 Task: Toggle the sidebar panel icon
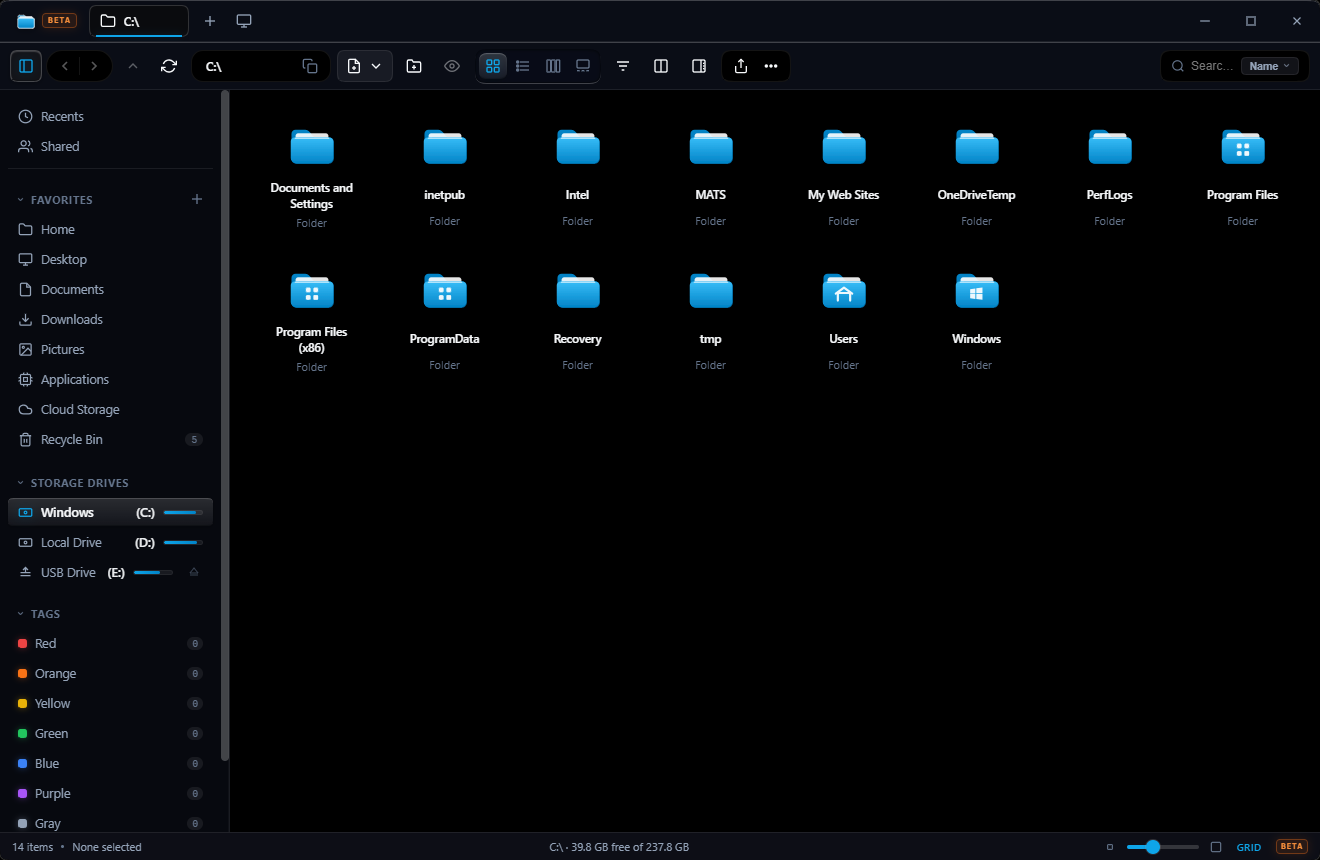26,66
